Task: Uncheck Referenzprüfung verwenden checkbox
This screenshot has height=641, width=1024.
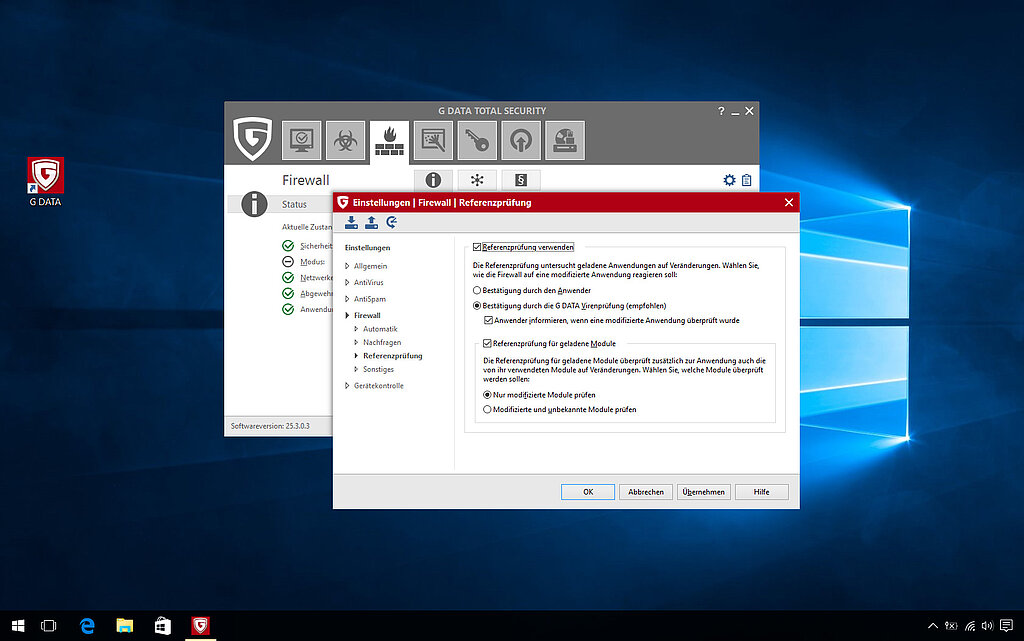Action: coord(477,247)
